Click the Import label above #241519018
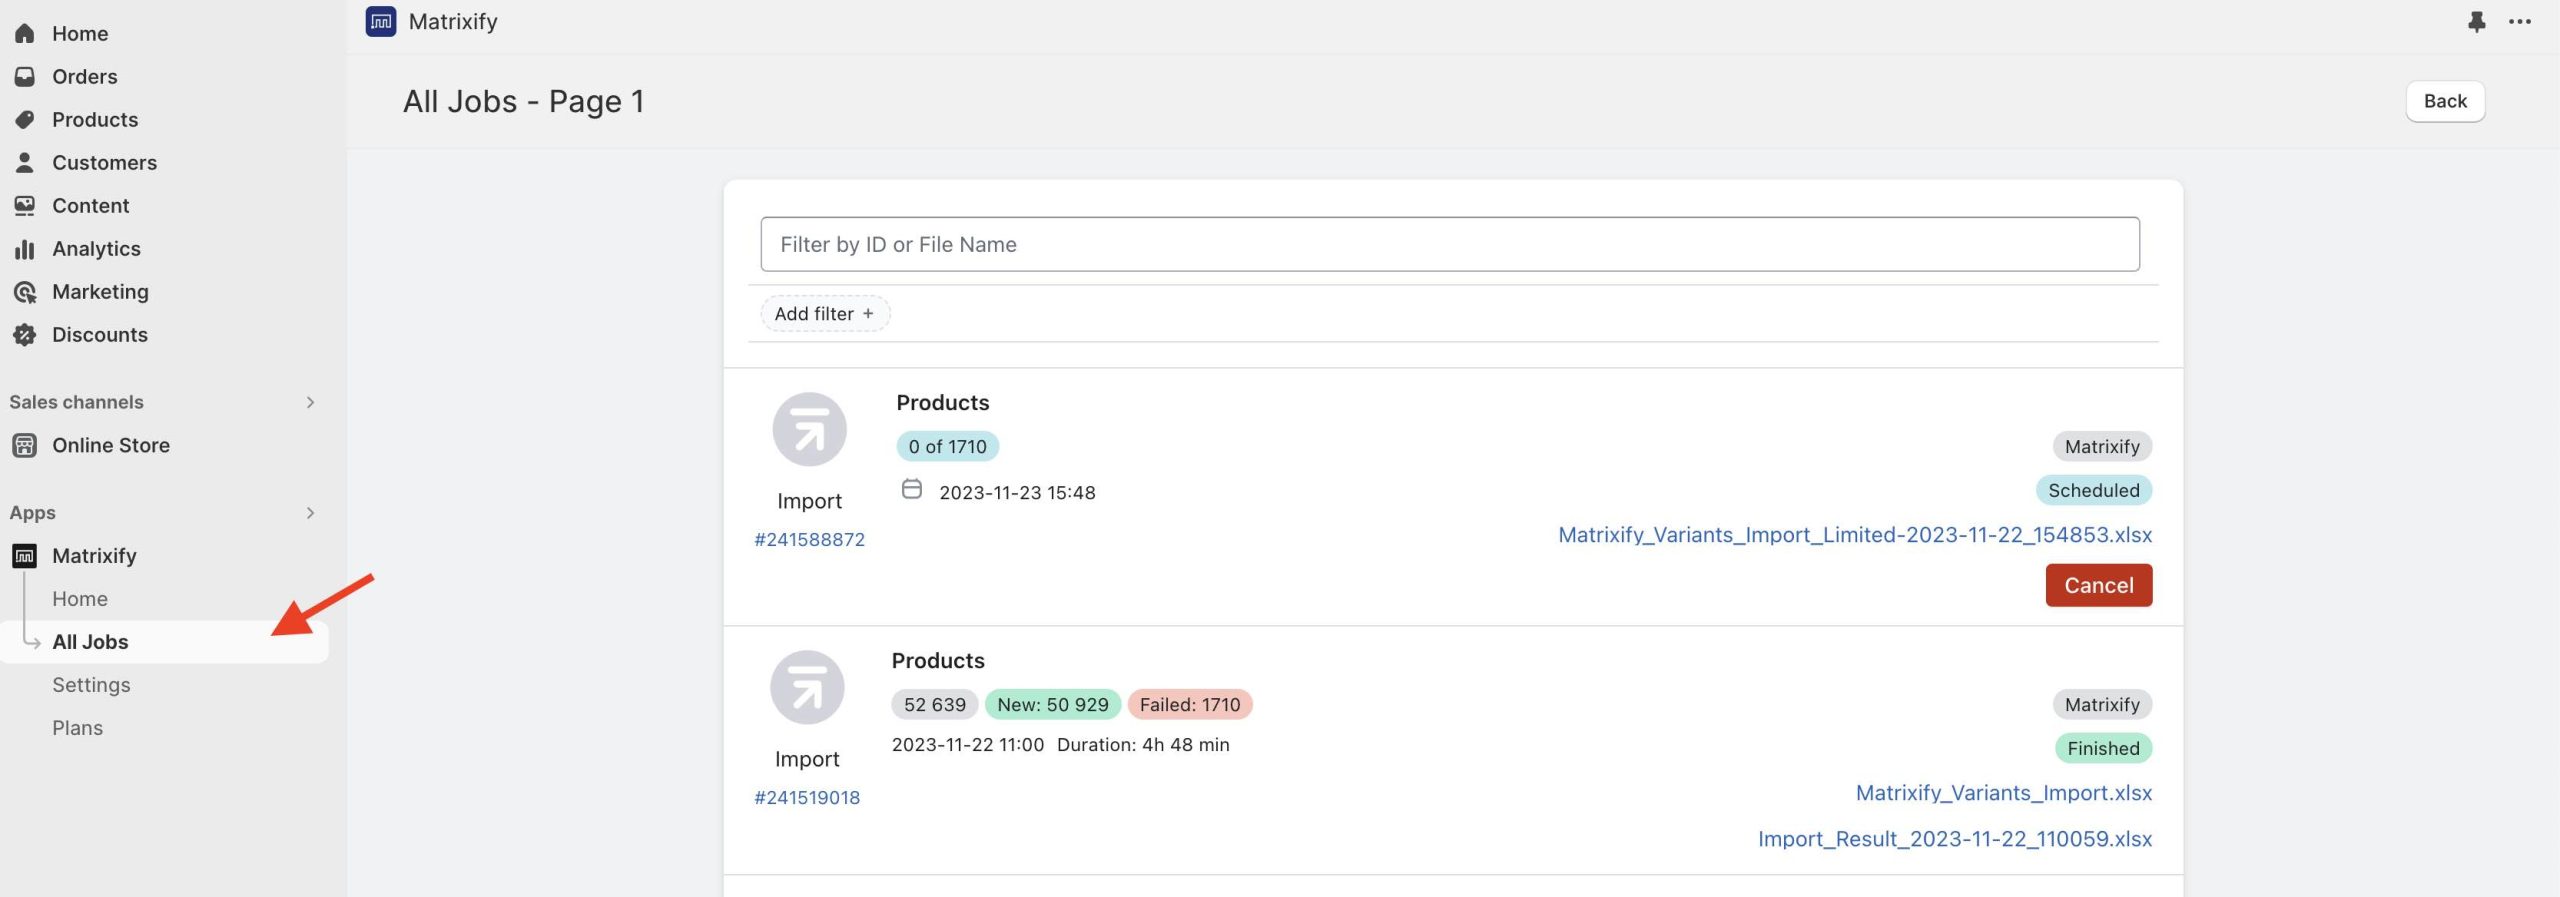The height and width of the screenshot is (897, 2560). 807,758
